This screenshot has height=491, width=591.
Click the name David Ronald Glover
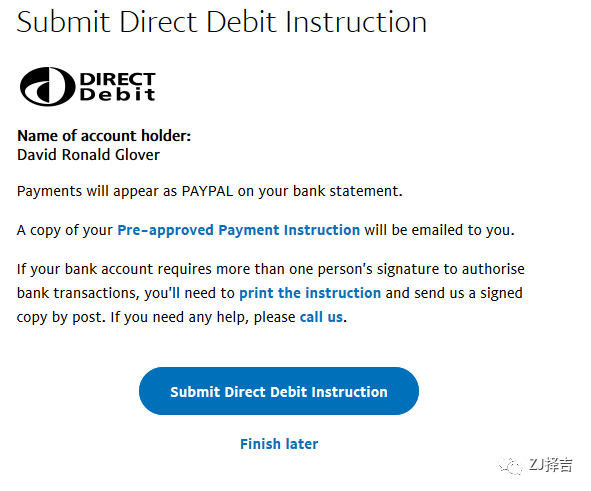[x=88, y=155]
